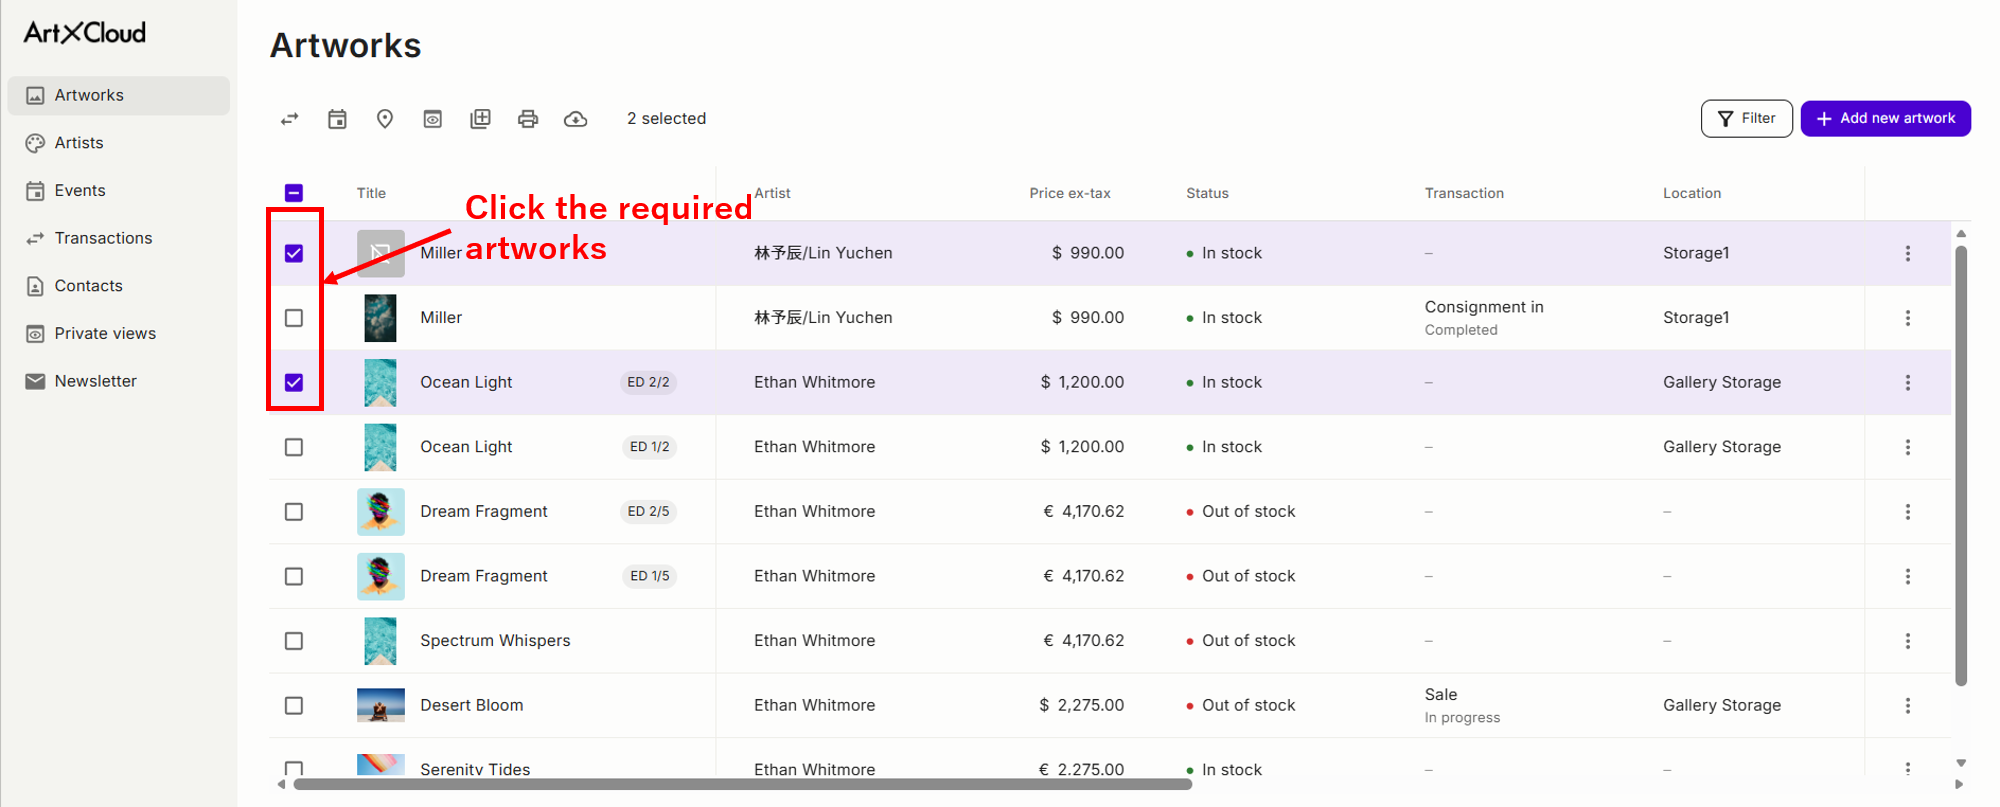Click the '2 selected' label
The width and height of the screenshot is (2000, 807).
pos(666,119)
